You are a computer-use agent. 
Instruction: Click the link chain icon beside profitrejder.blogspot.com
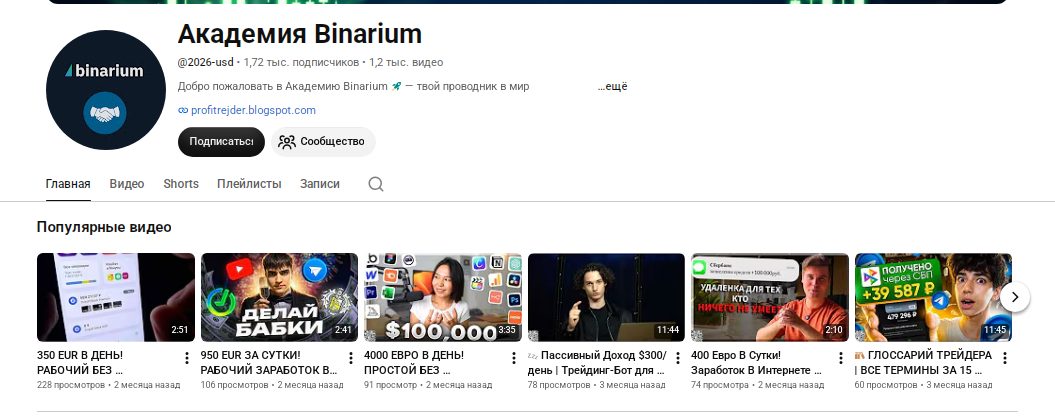[183, 110]
